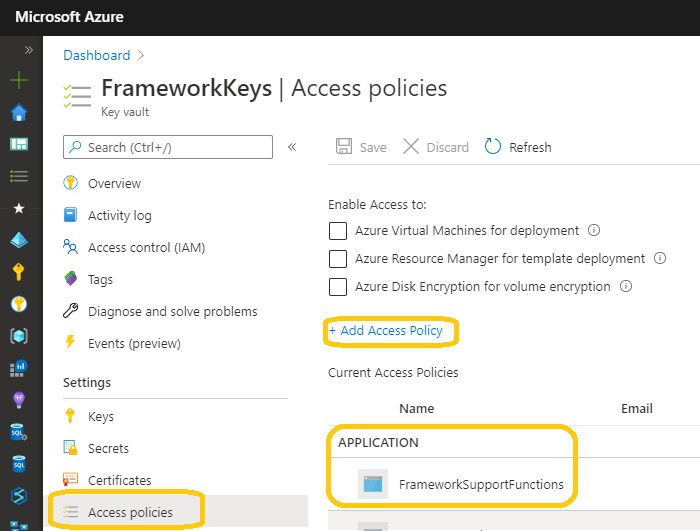Expand the left navigation sidebar with double chevron

pyautogui.click(x=28, y=49)
